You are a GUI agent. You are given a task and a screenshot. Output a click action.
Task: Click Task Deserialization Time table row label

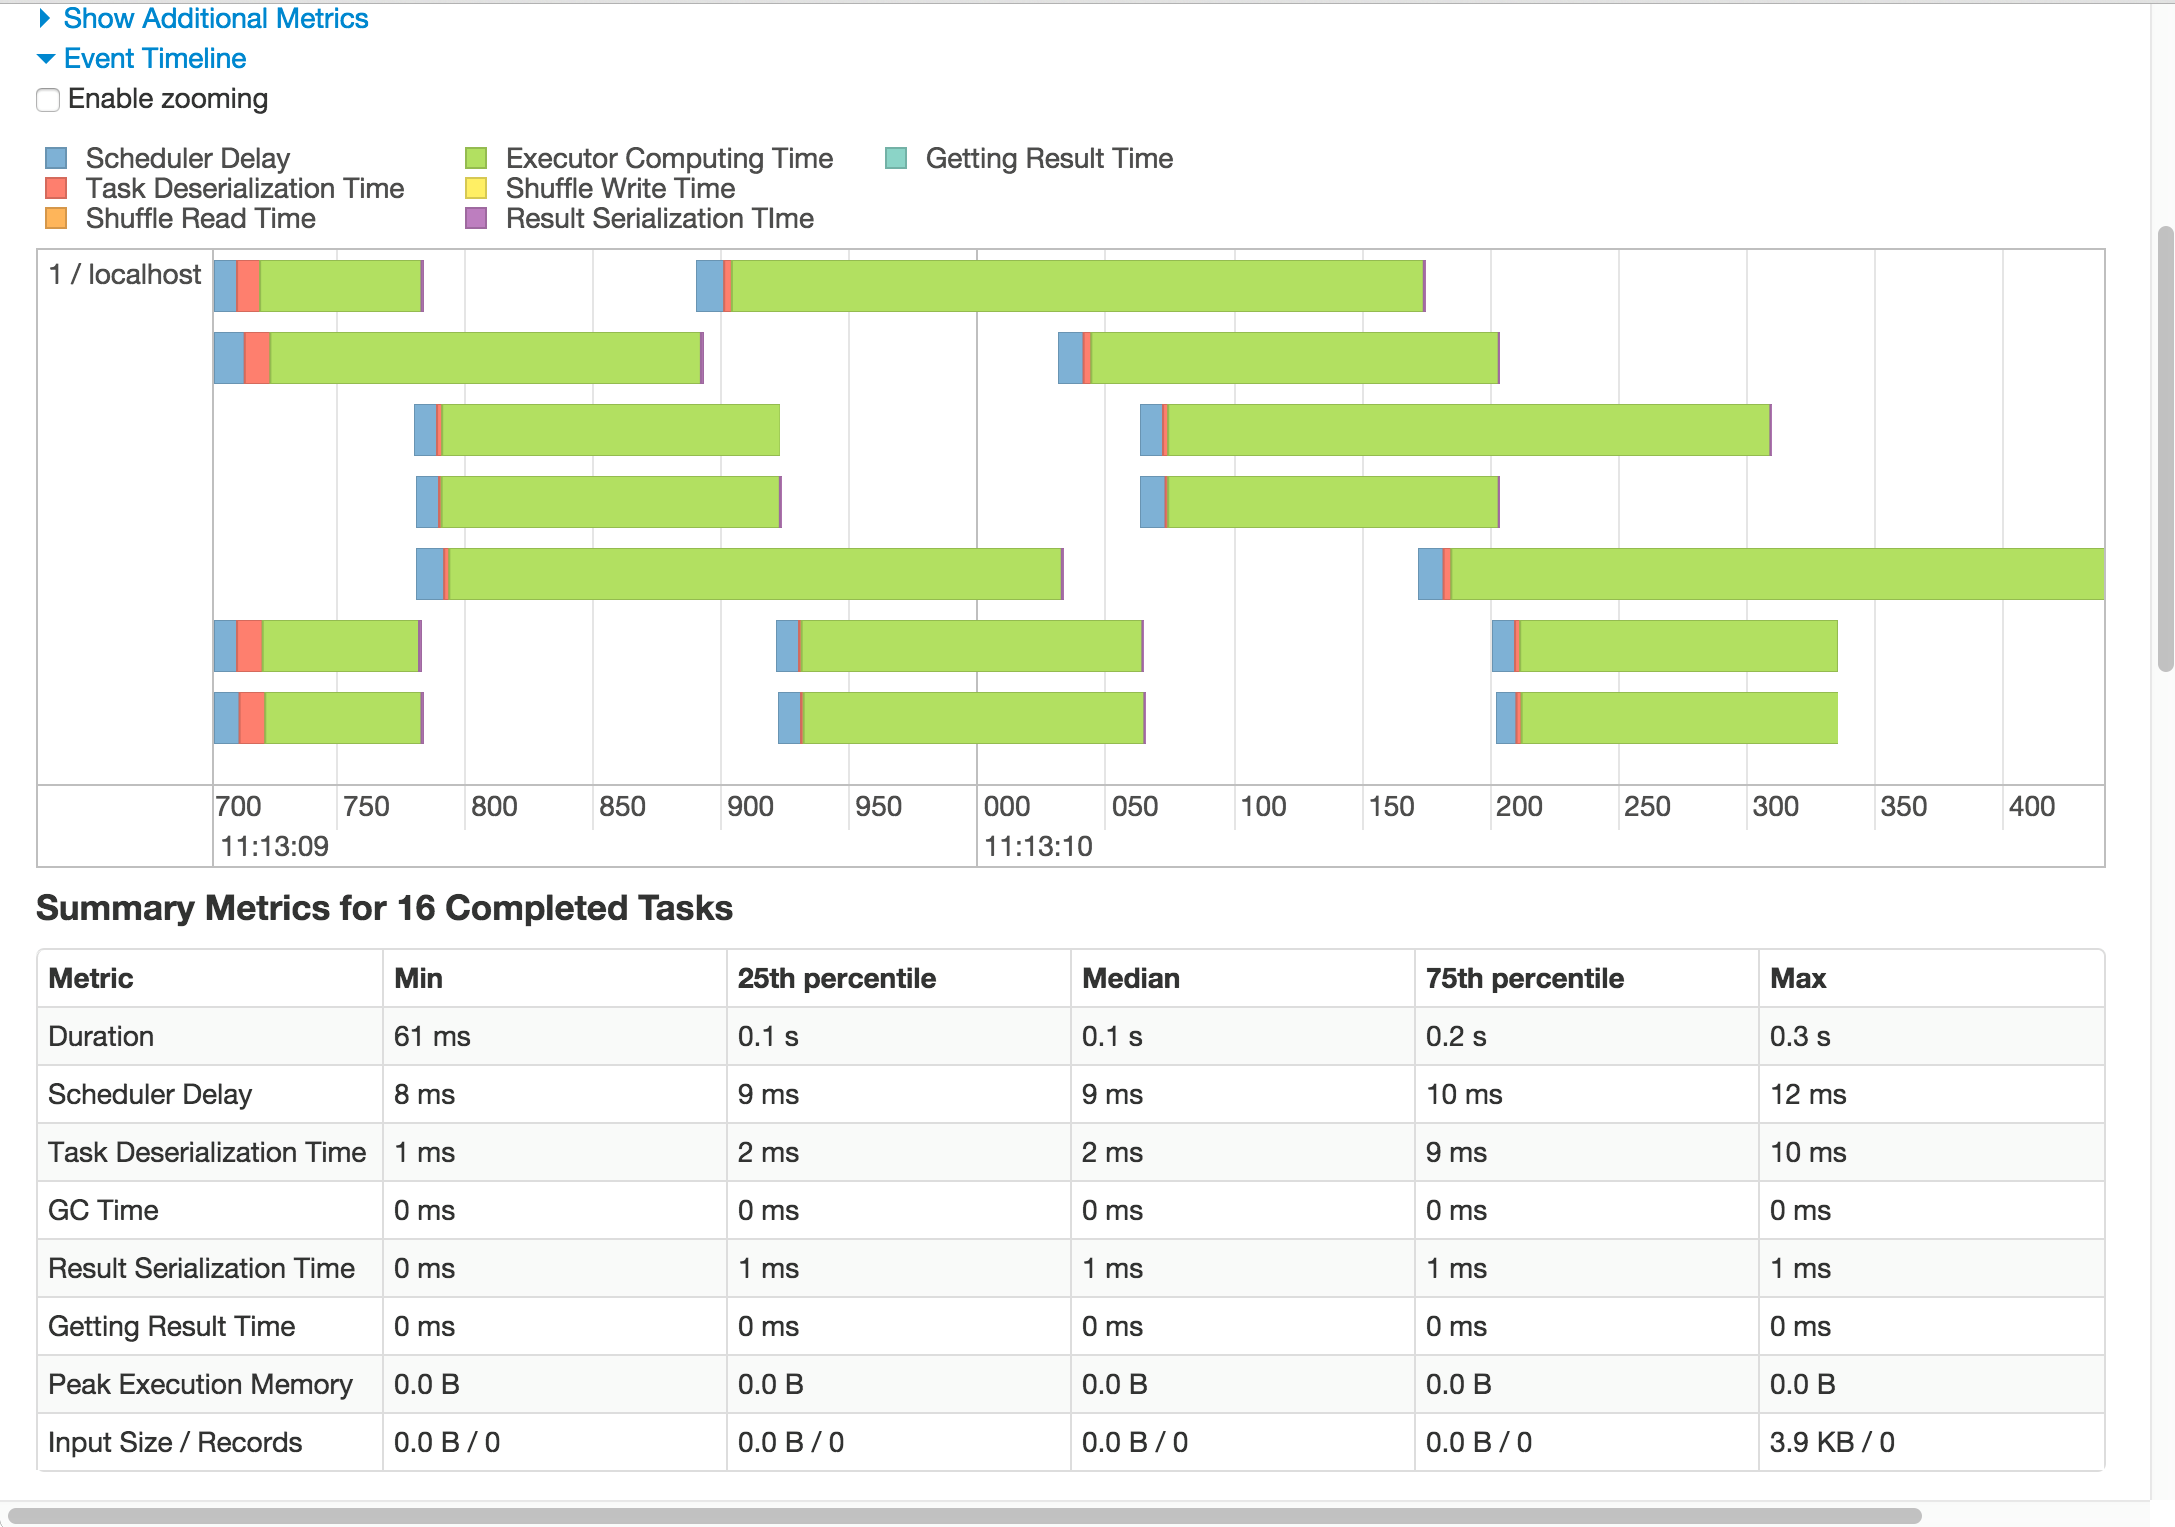[207, 1152]
